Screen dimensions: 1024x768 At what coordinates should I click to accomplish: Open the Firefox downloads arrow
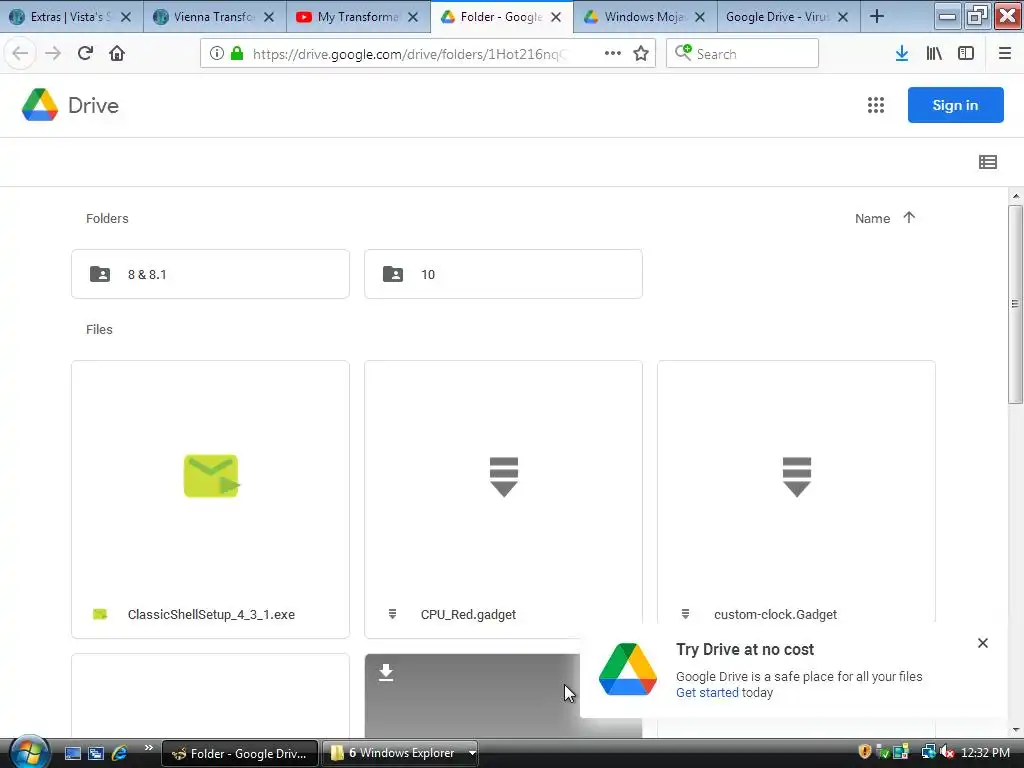[x=902, y=54]
